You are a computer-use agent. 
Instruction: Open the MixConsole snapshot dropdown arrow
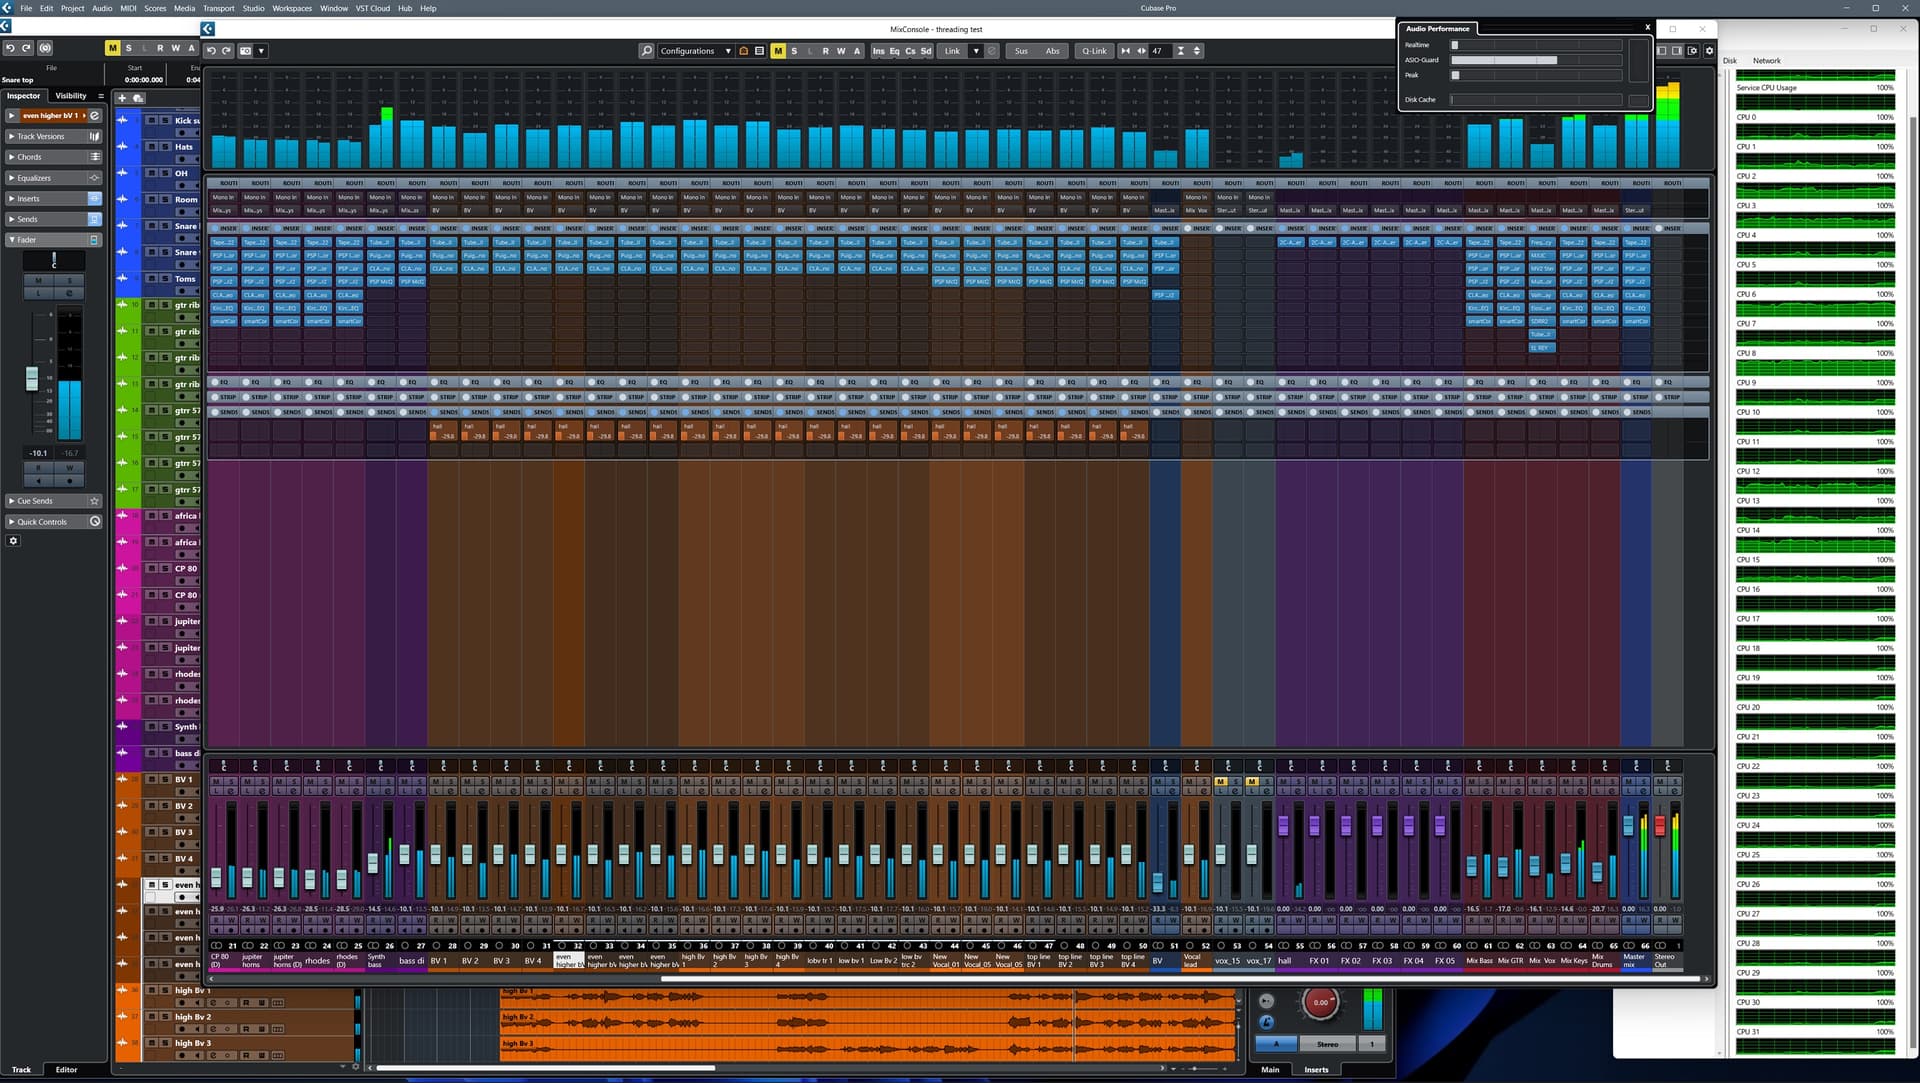pyautogui.click(x=261, y=50)
